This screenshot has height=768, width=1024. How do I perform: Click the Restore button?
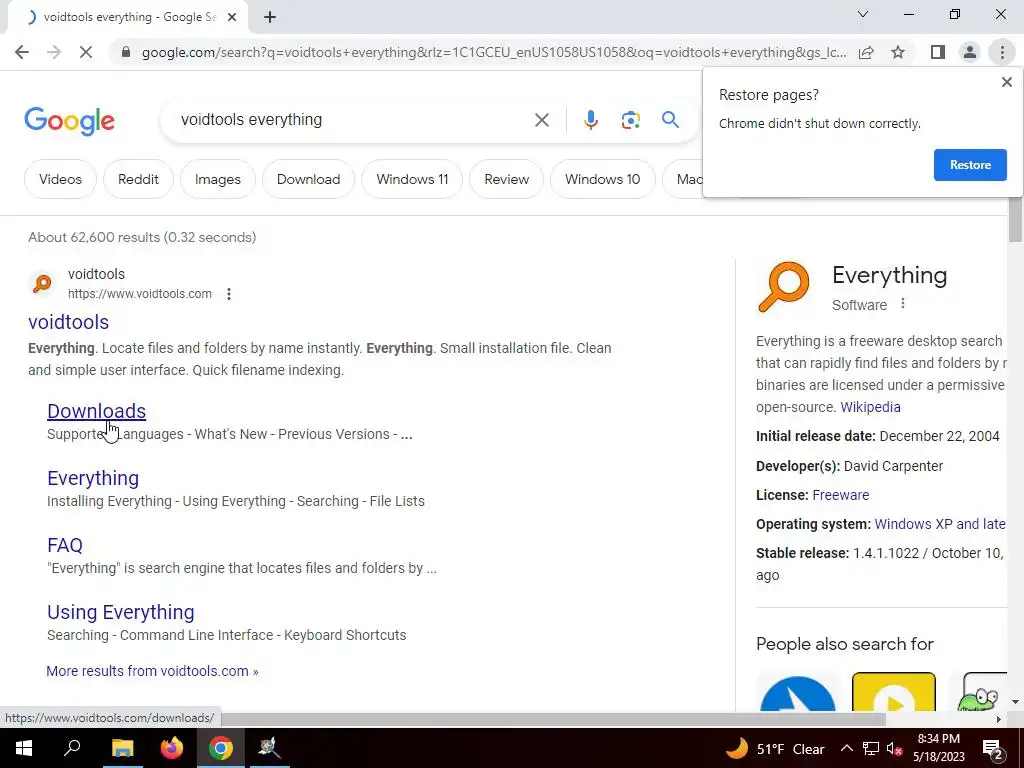pyautogui.click(x=970, y=165)
